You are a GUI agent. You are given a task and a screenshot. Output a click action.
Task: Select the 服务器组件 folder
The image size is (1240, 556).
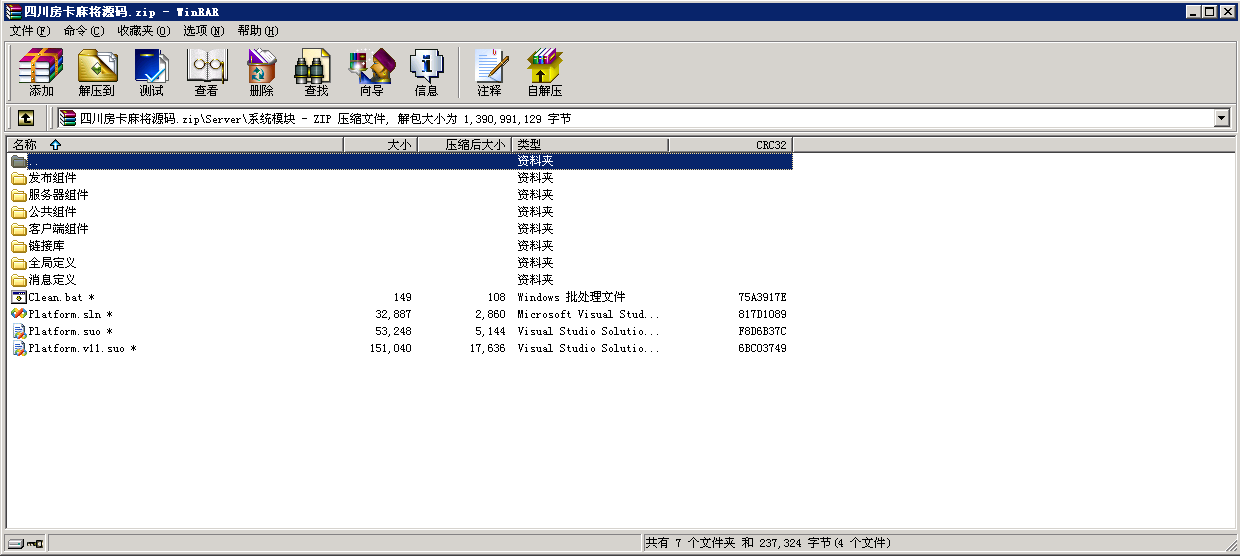tap(58, 195)
